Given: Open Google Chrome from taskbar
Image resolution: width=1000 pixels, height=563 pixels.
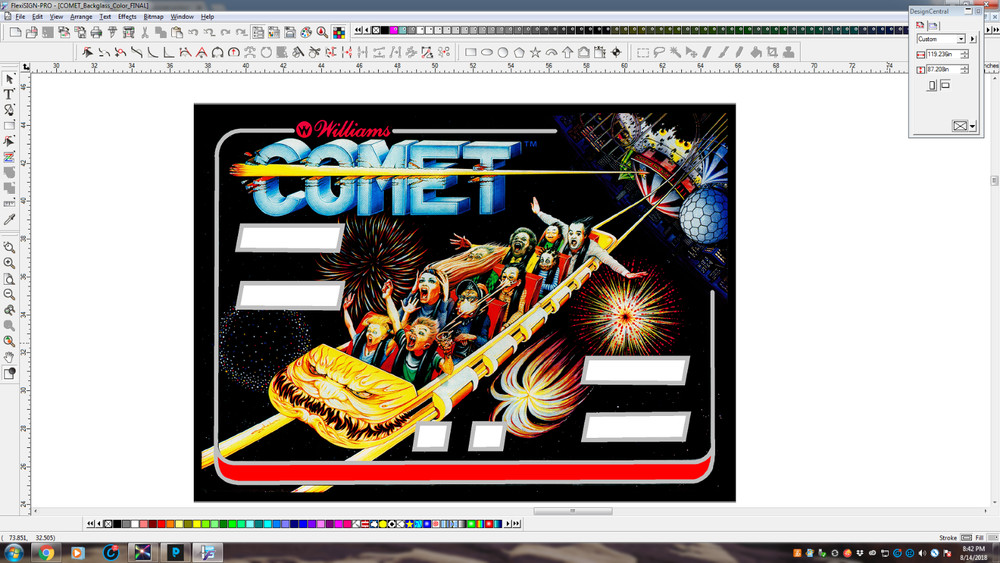Looking at the screenshot, I should [x=45, y=552].
